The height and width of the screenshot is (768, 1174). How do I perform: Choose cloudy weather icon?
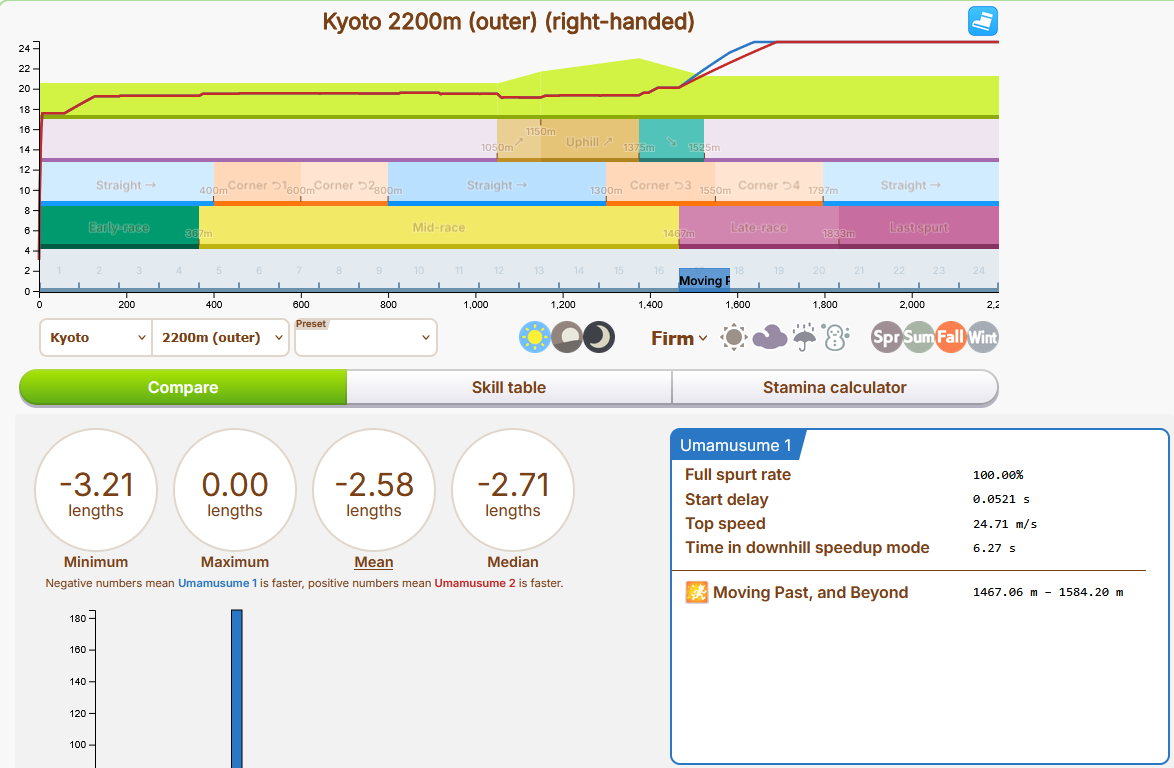769,338
